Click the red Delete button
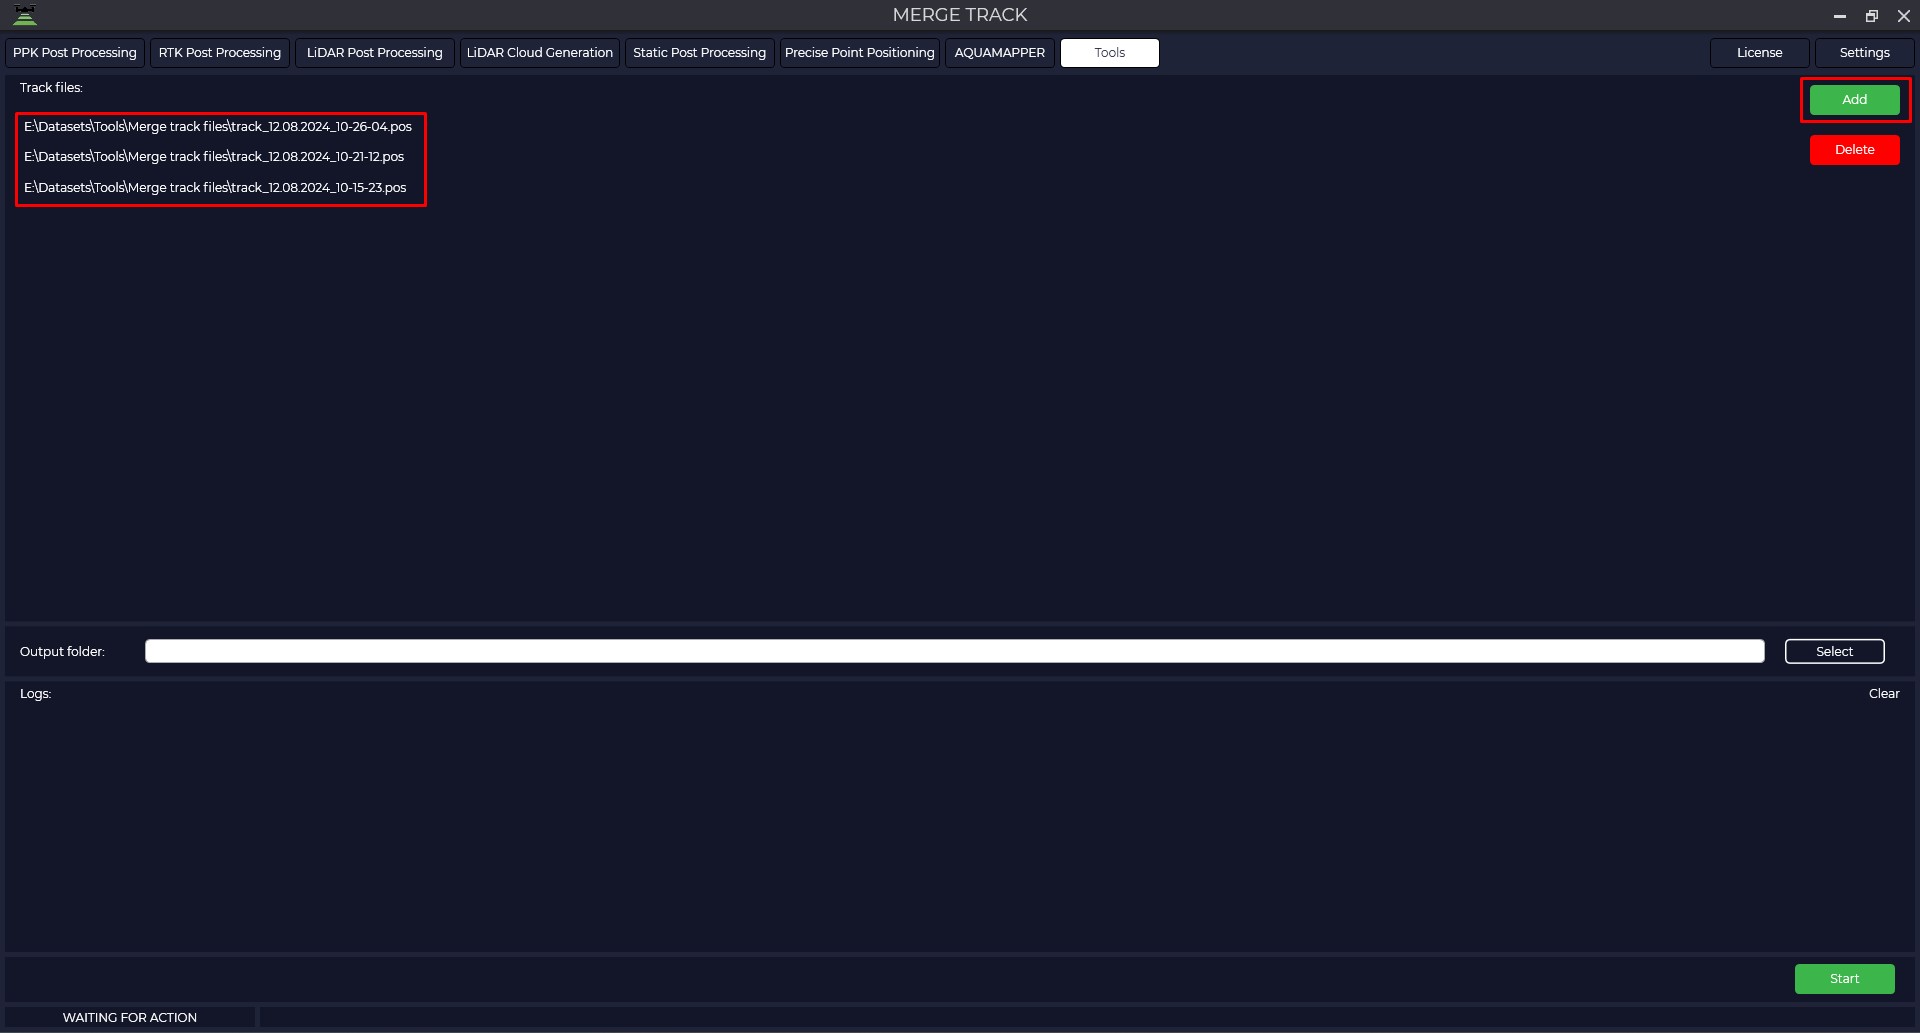1920x1033 pixels. (1855, 150)
